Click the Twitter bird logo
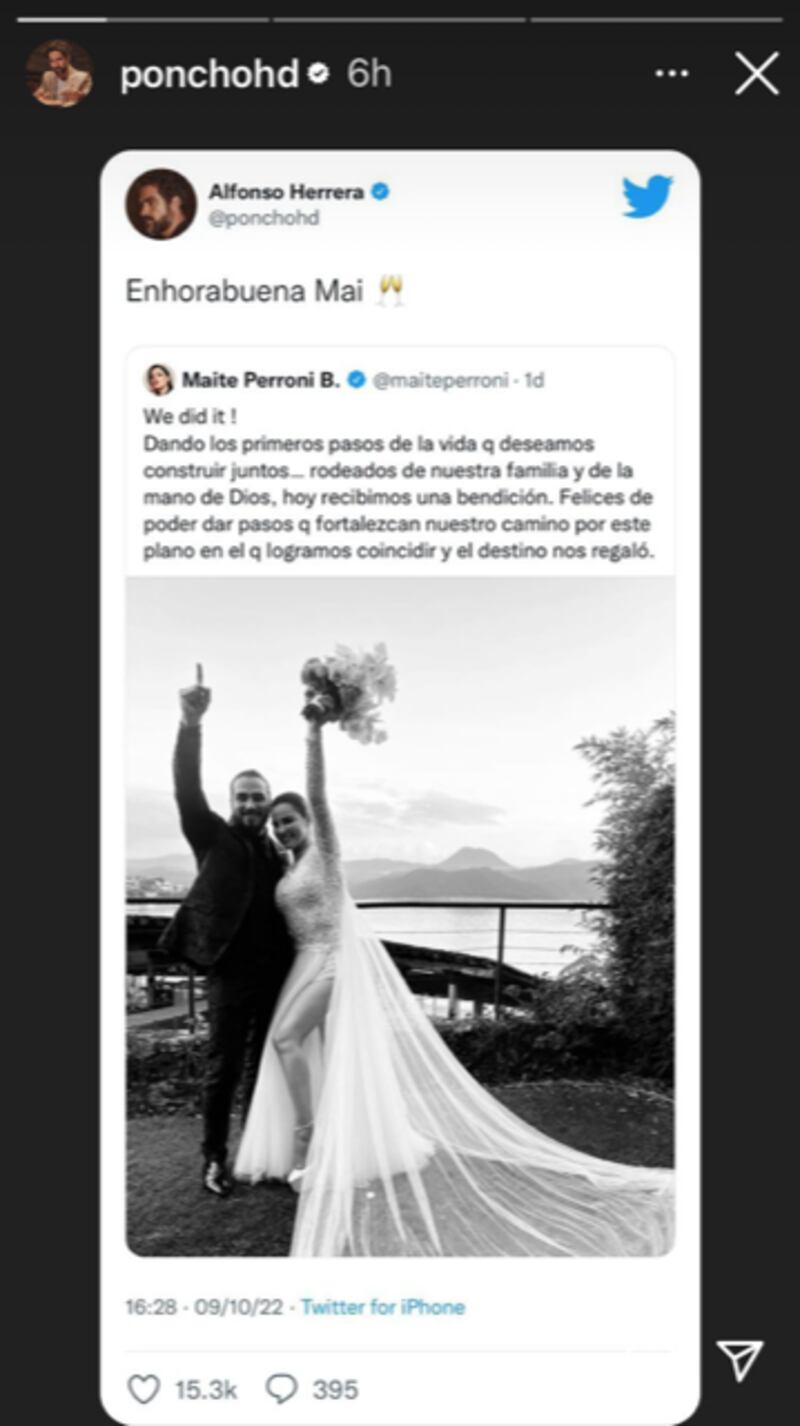800x1426 pixels. (647, 196)
